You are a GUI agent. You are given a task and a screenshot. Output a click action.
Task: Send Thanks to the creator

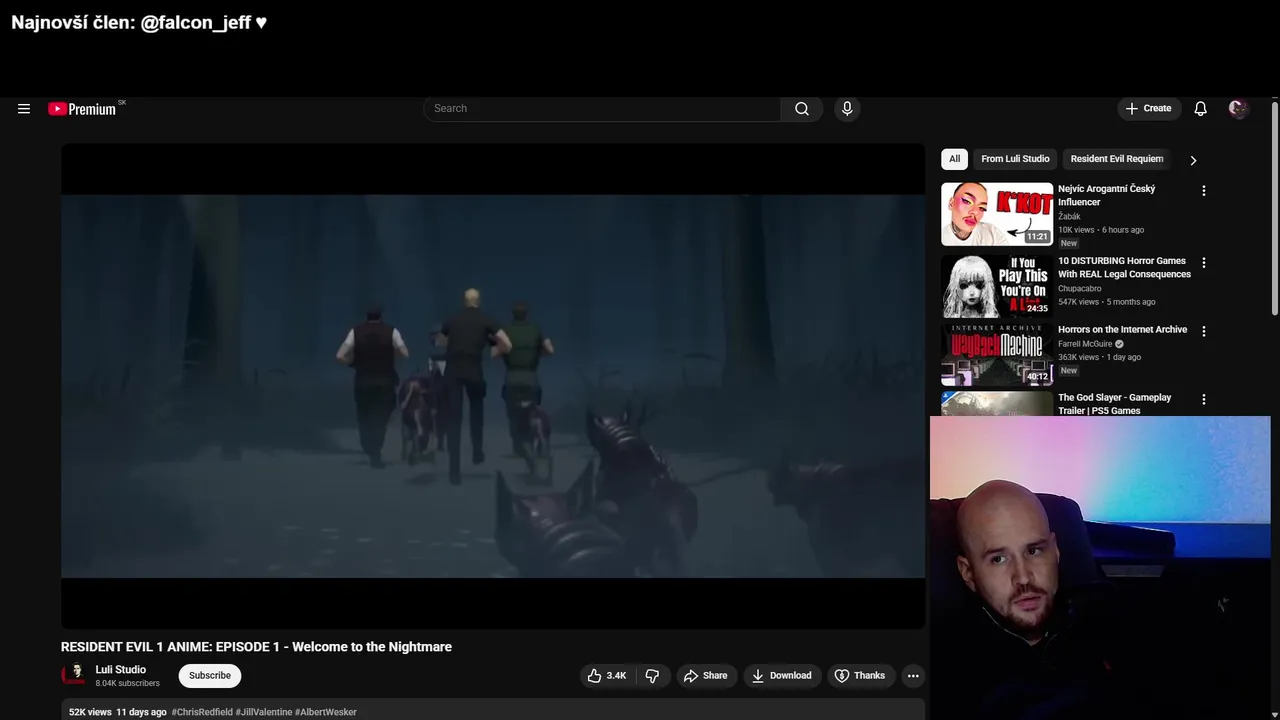coord(860,676)
